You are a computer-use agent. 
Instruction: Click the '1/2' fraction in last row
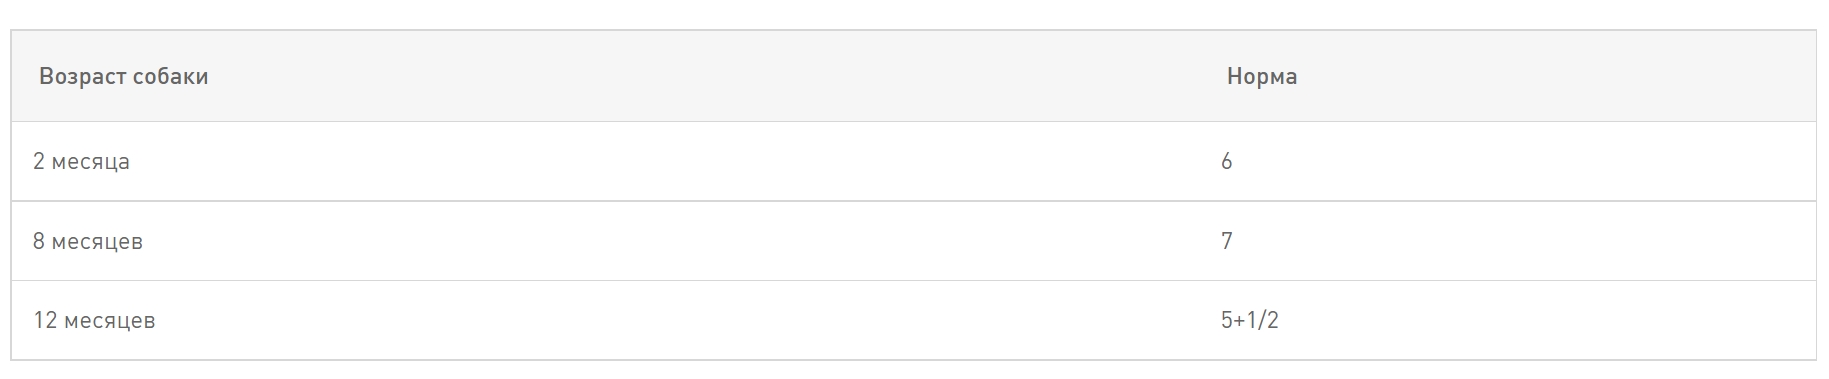tap(1263, 320)
